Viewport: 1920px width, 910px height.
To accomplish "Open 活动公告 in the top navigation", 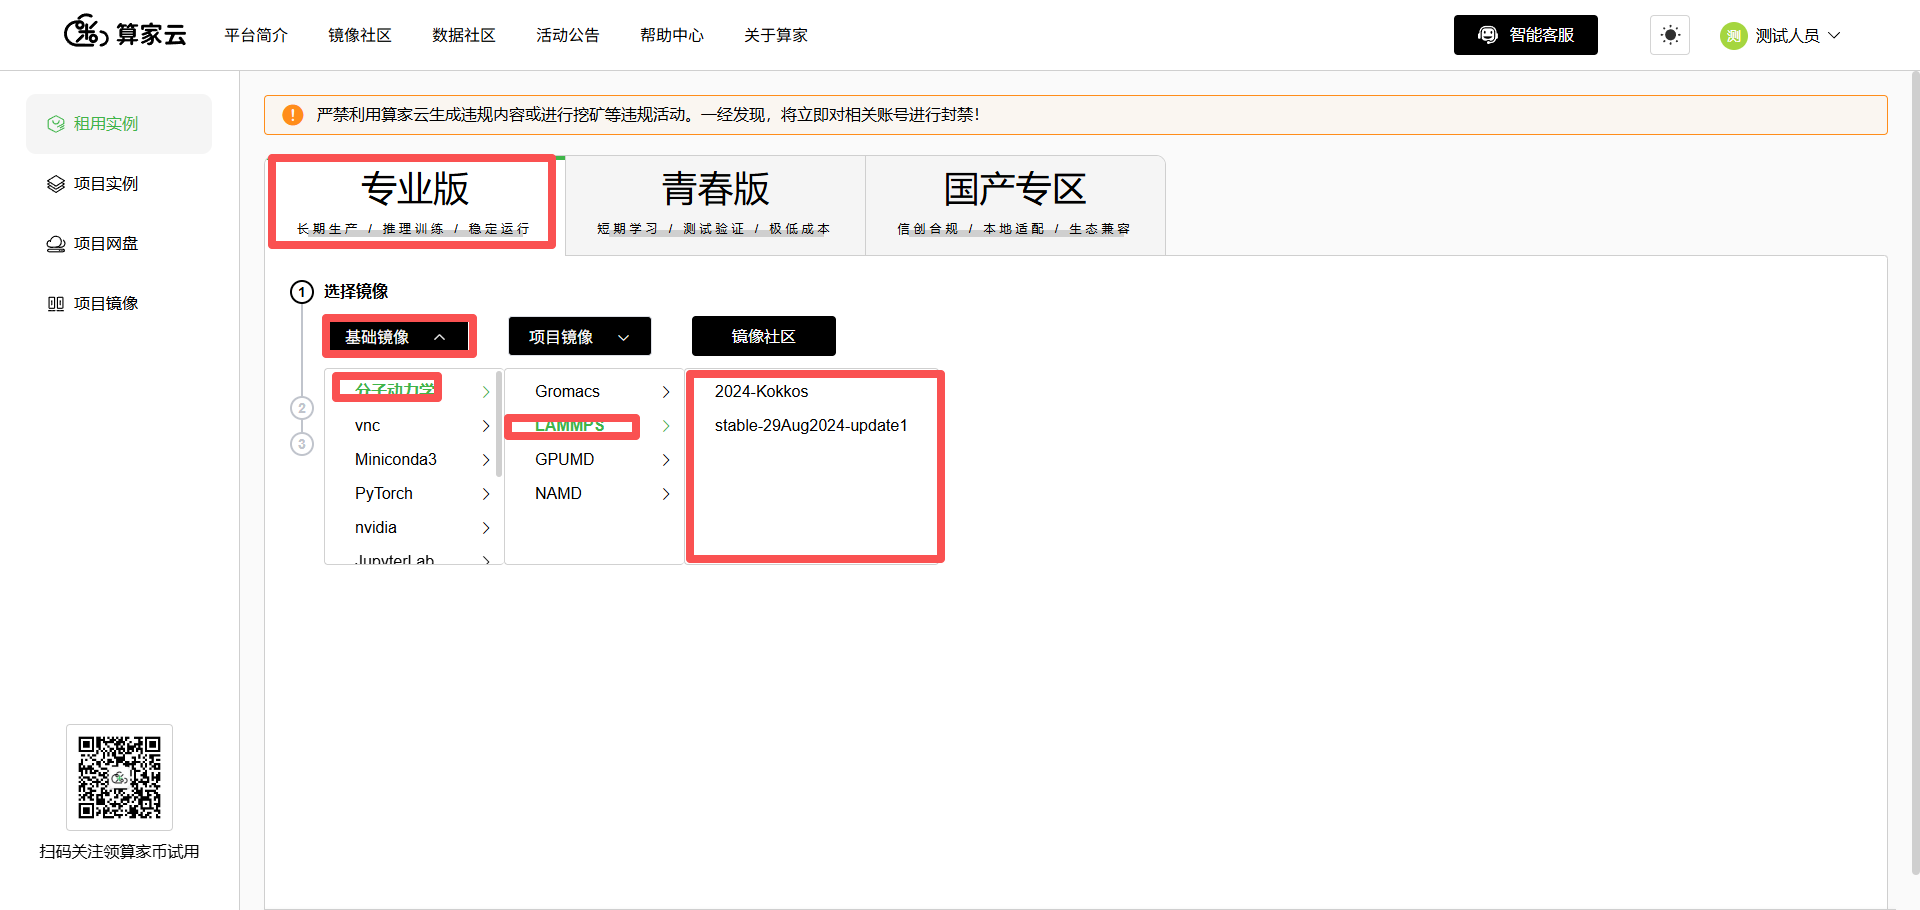I will pyautogui.click(x=568, y=35).
